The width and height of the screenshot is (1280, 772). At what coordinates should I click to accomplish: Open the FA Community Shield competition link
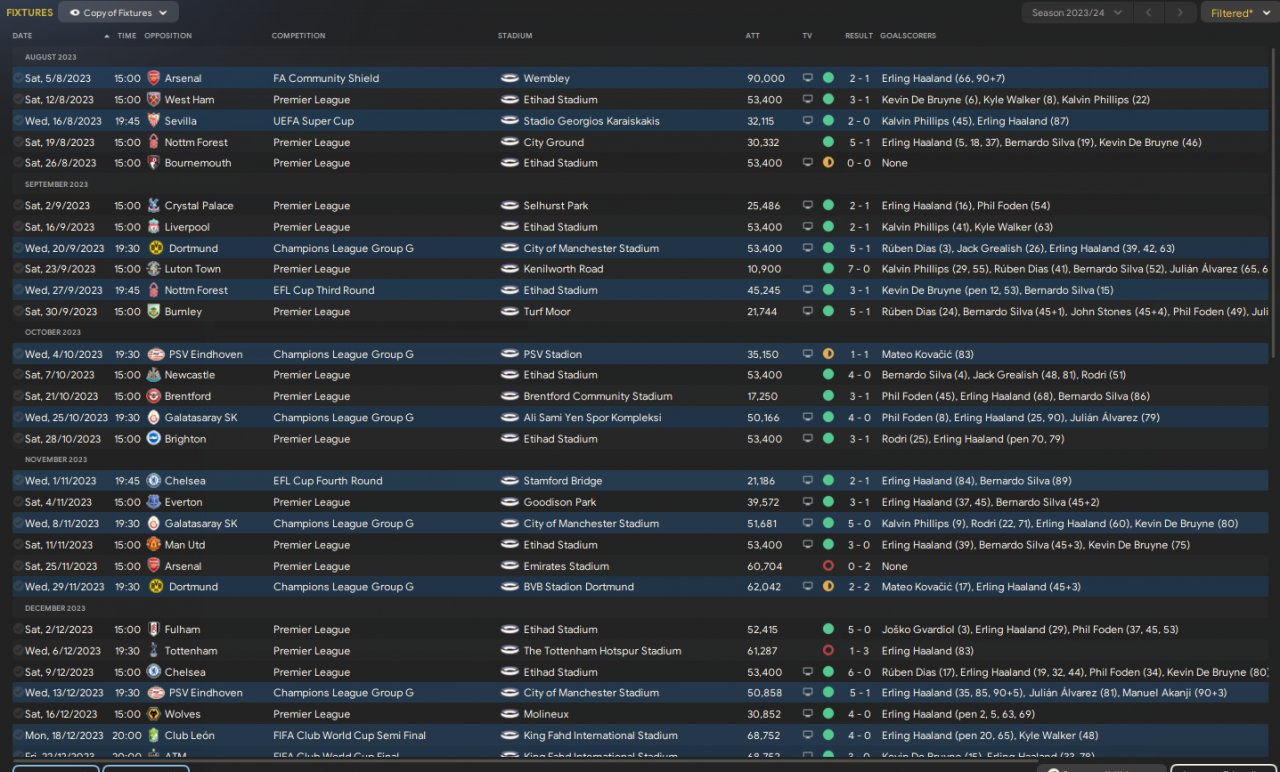point(327,78)
